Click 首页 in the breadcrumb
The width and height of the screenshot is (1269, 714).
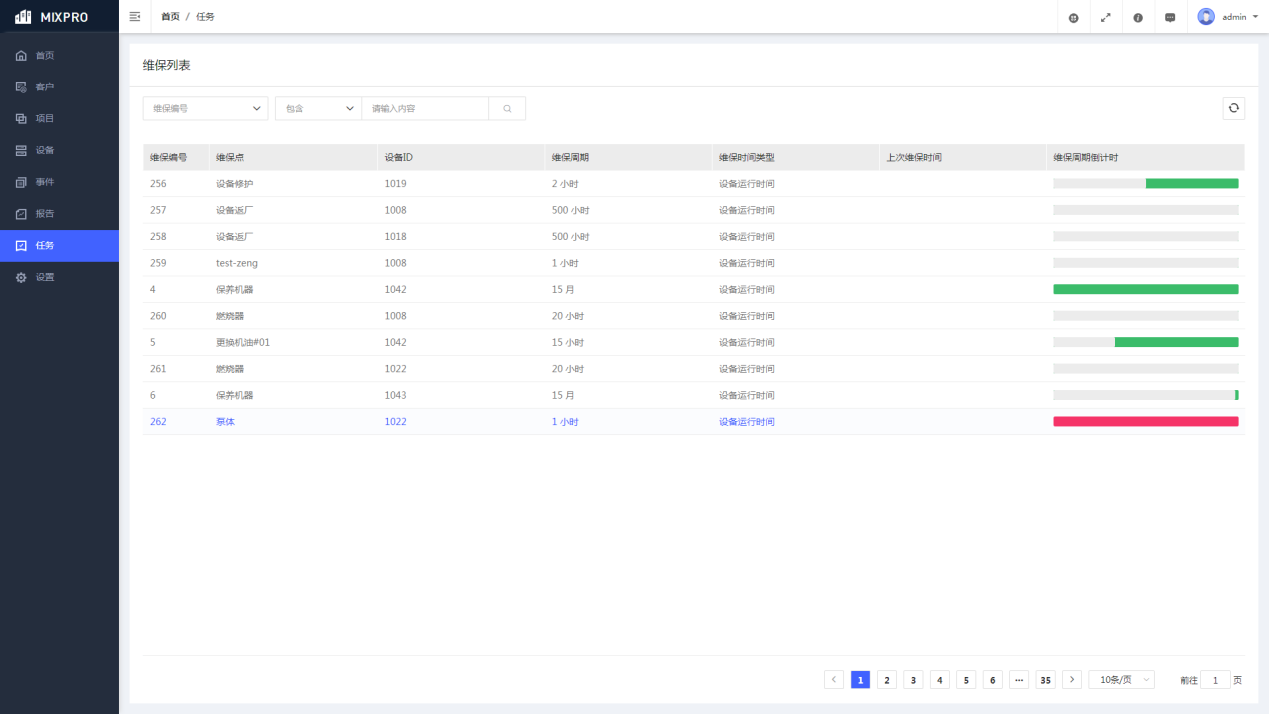pos(170,17)
